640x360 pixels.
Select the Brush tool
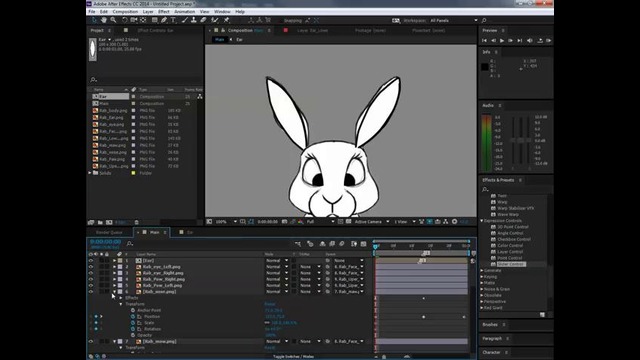pos(184,20)
